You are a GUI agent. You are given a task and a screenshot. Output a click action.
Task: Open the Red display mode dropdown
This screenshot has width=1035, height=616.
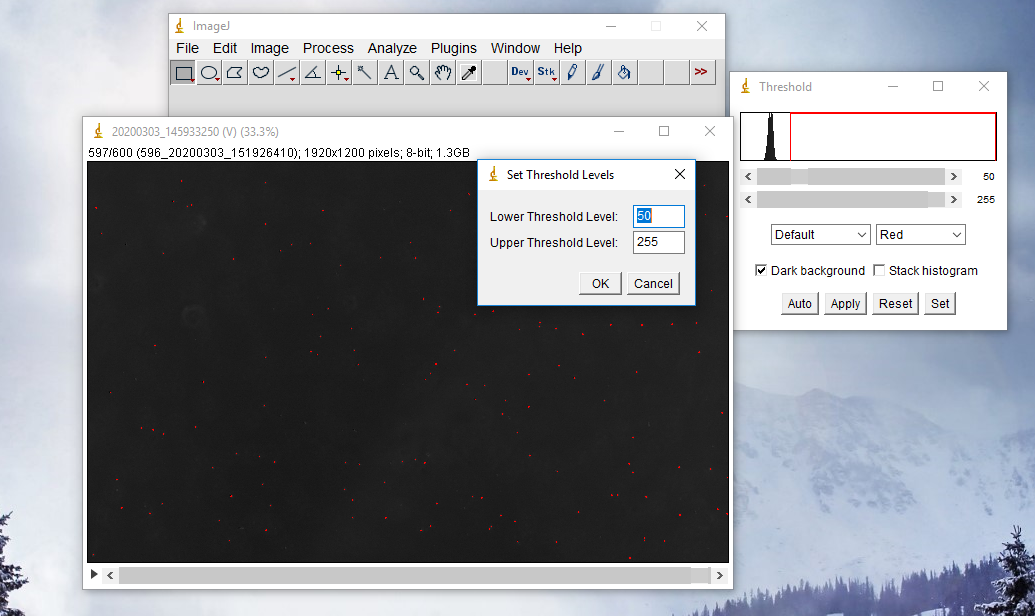(x=920, y=234)
